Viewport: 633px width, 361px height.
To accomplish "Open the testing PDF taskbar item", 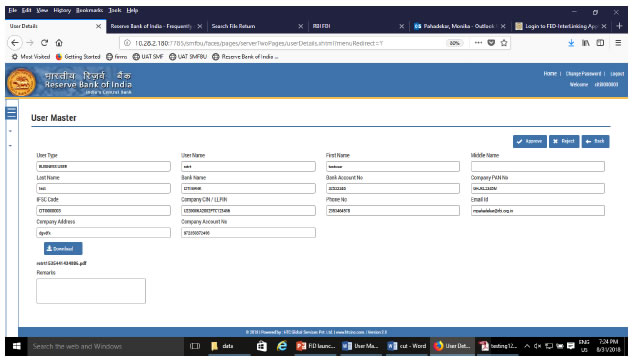I will [x=498, y=346].
